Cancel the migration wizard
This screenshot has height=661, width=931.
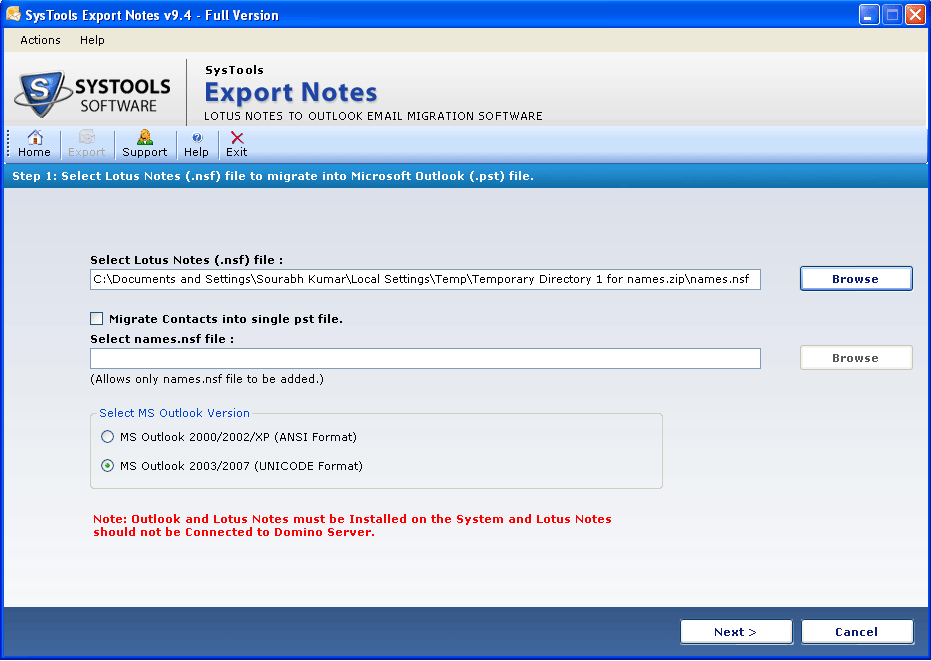(857, 632)
